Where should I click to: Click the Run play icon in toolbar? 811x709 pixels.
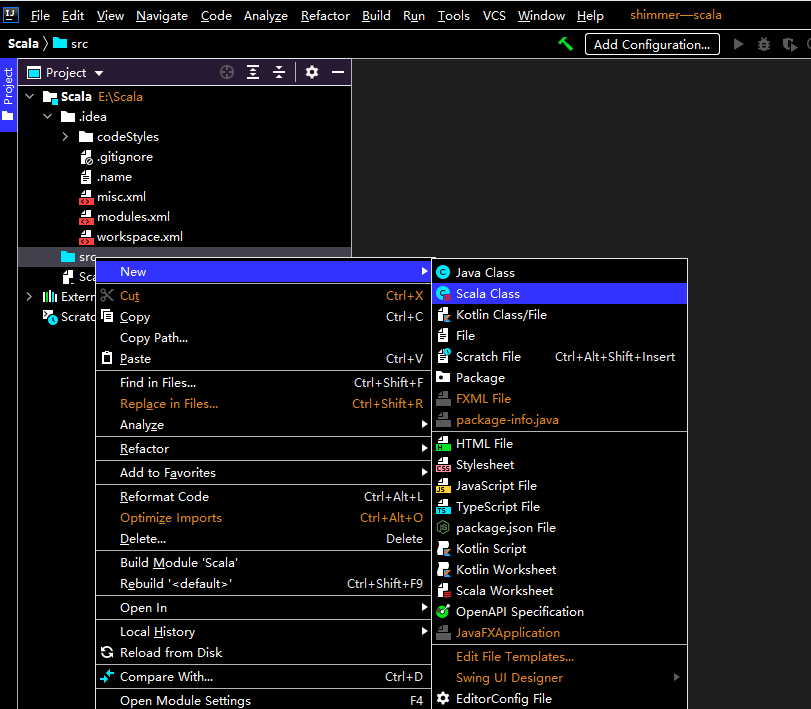[739, 44]
